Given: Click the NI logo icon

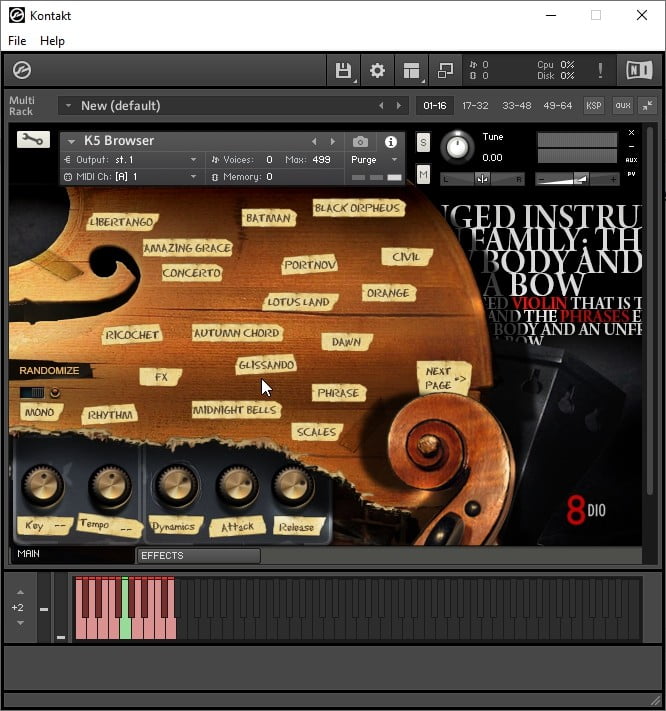Looking at the screenshot, I should point(639,70).
